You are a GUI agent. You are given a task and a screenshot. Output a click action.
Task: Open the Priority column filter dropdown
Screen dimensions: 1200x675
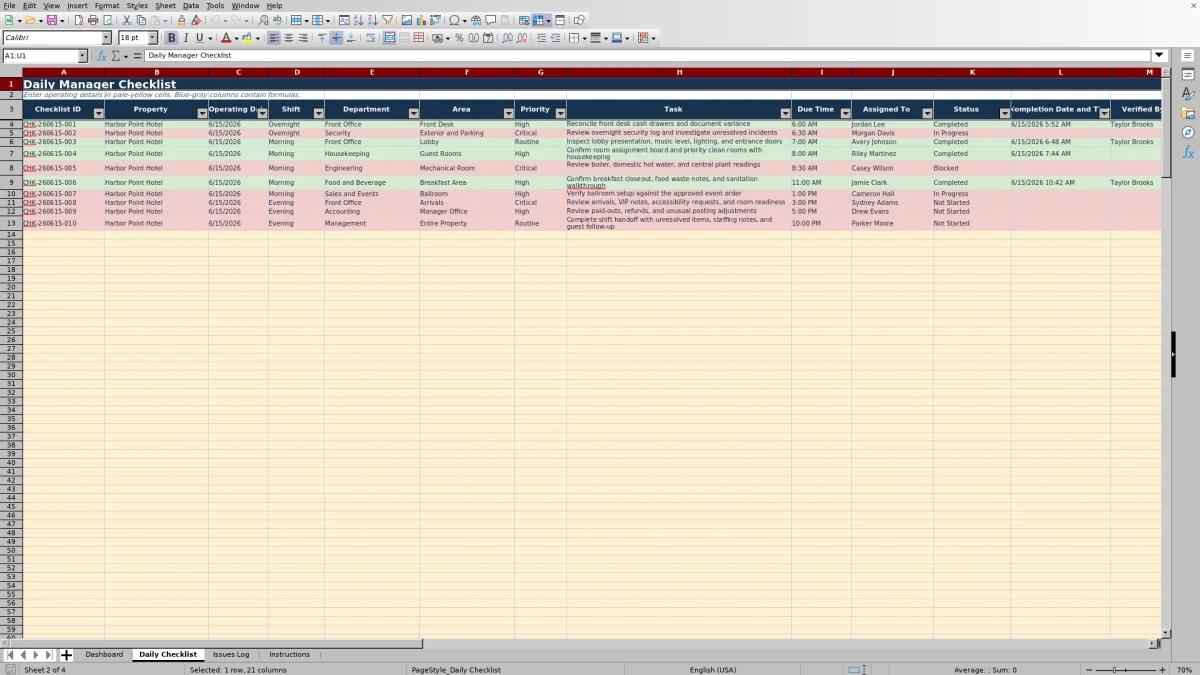[x=561, y=113]
